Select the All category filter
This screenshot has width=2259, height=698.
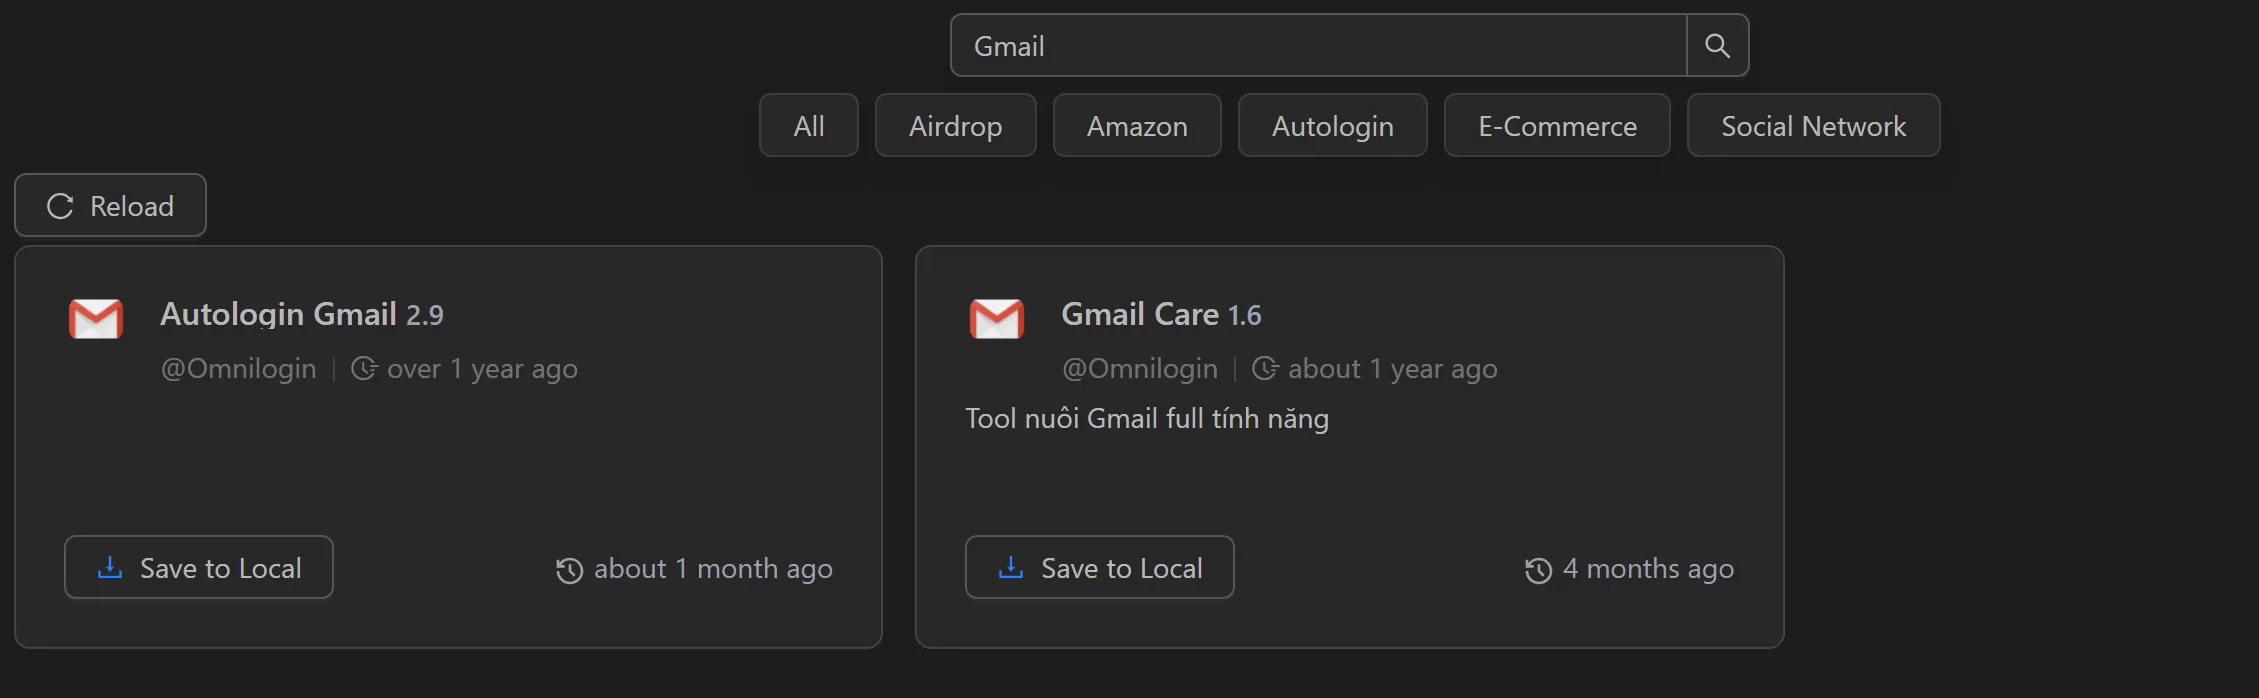pos(808,126)
